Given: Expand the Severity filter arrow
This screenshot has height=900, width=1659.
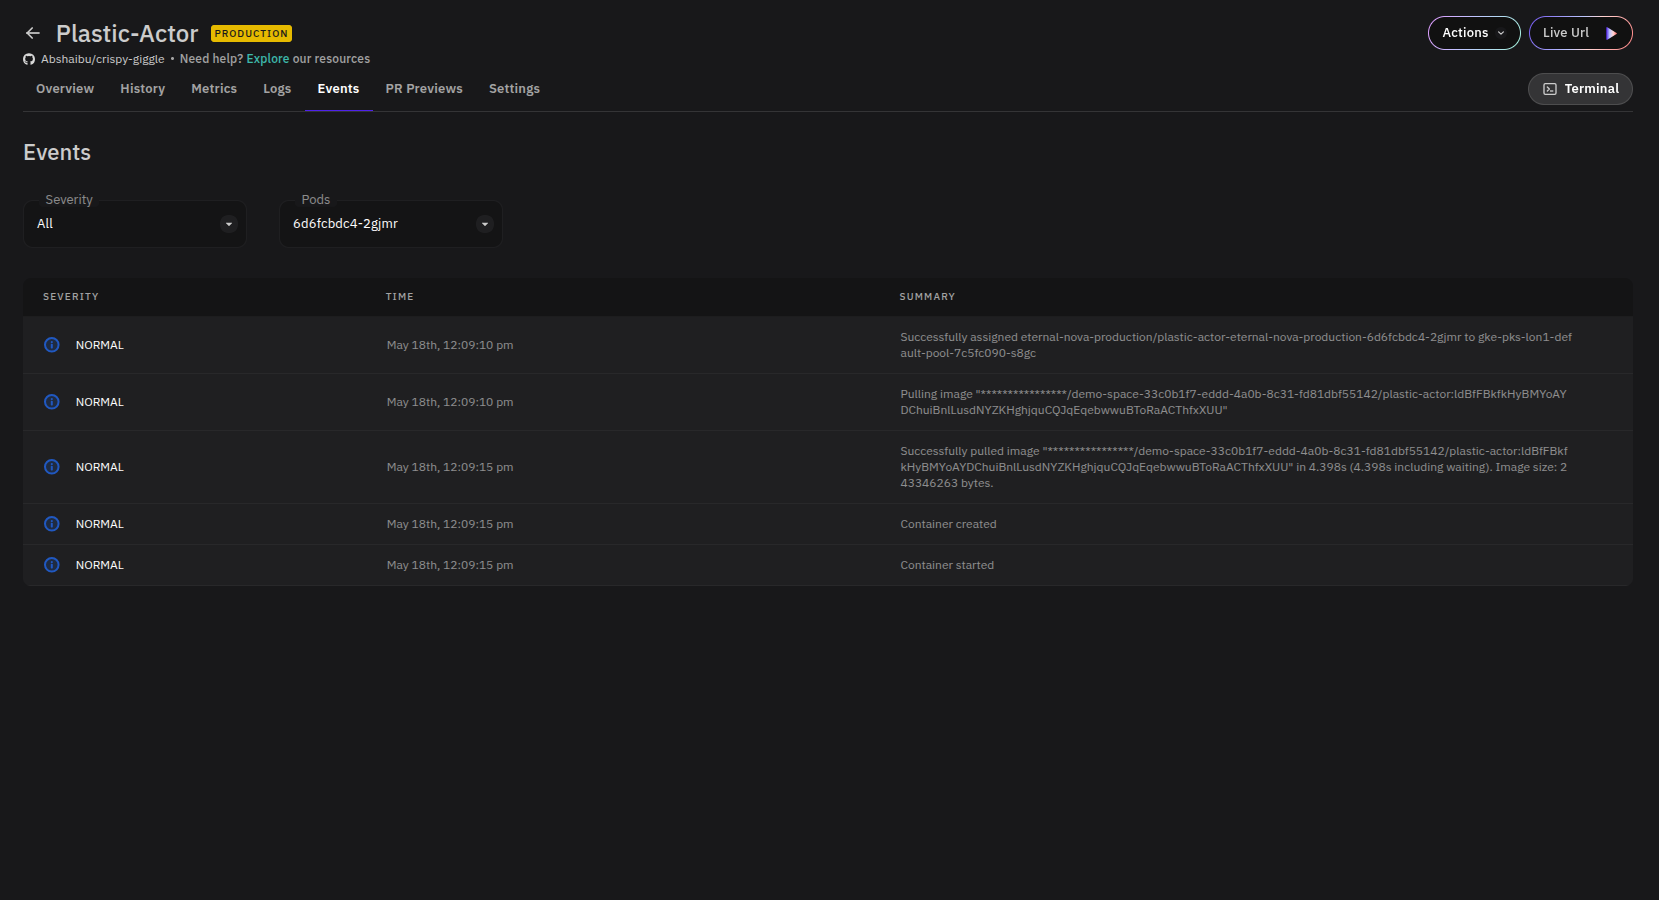Looking at the screenshot, I should coord(229,224).
